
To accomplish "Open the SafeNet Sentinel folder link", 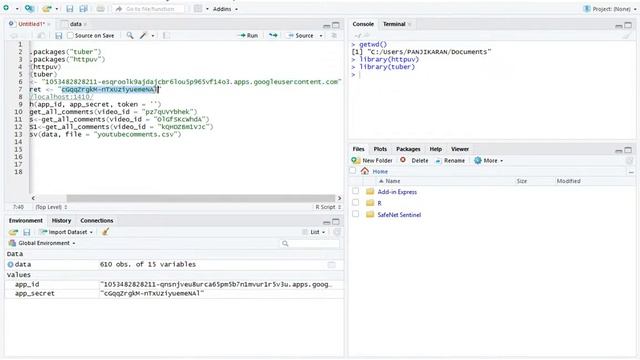I will (399, 215).
